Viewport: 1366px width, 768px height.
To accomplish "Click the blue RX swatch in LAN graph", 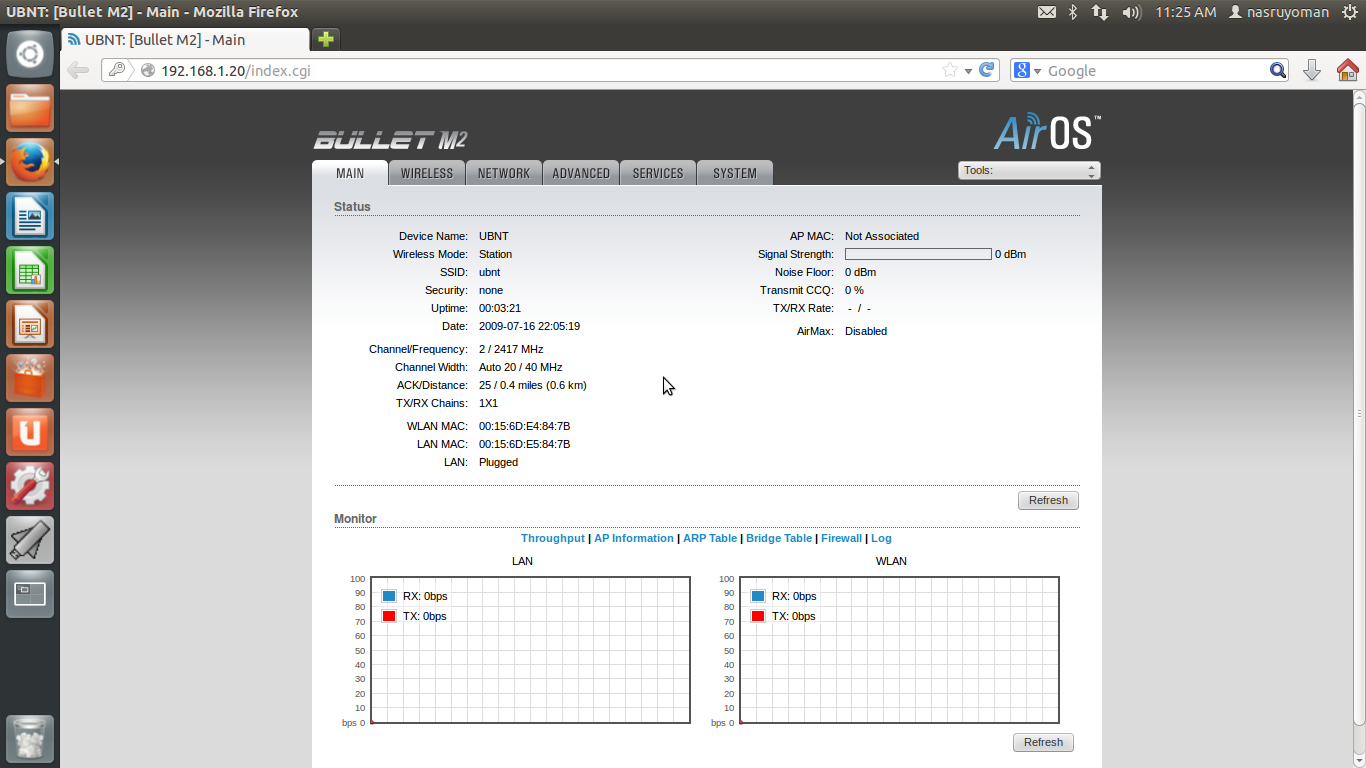I will [x=389, y=596].
